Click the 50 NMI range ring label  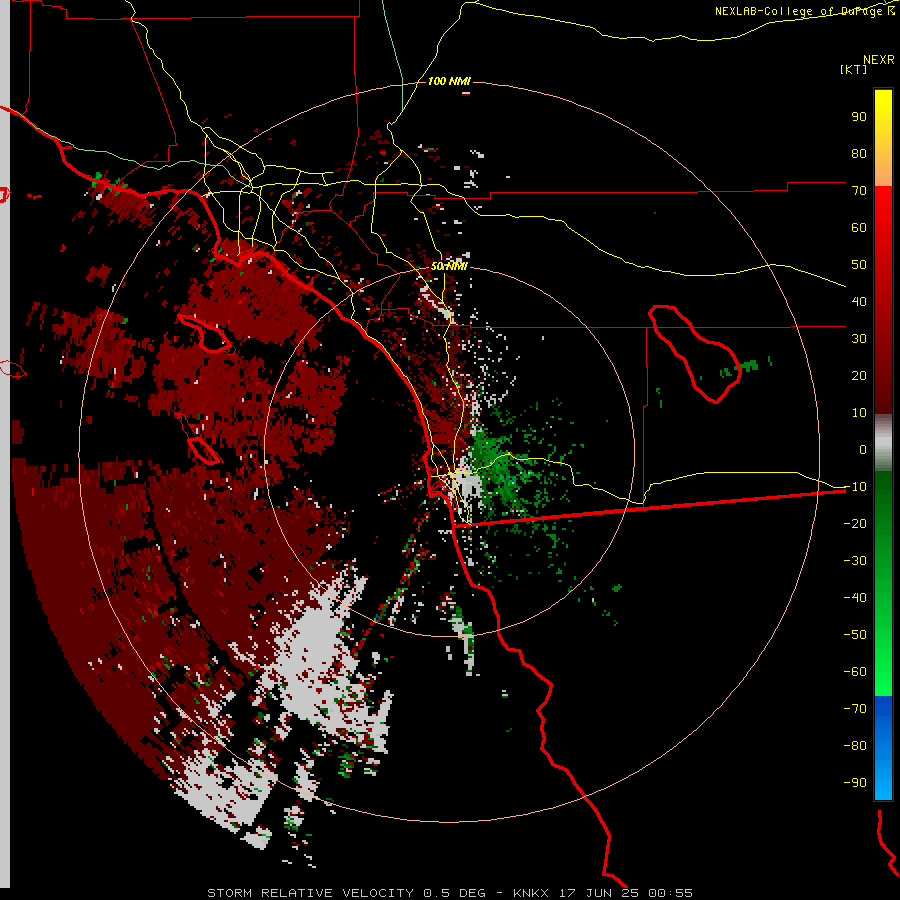449,266
